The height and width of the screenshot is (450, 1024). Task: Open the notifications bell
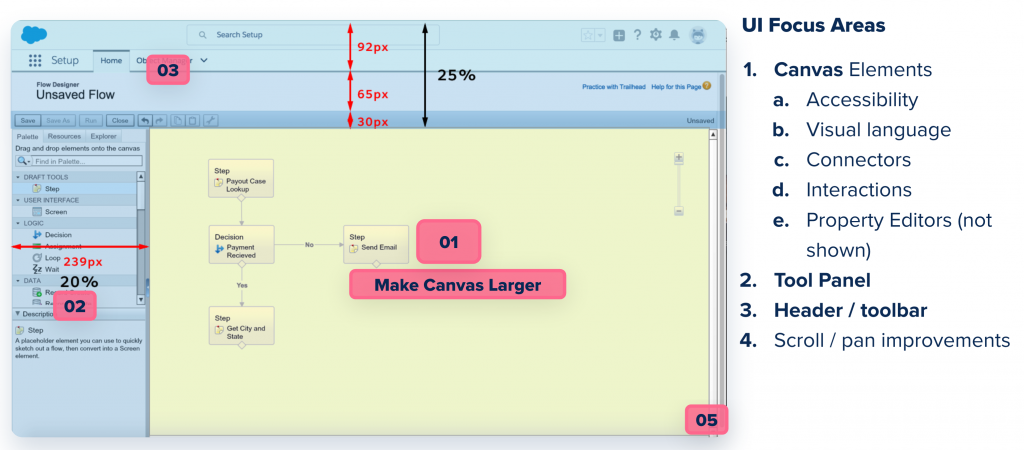point(675,35)
